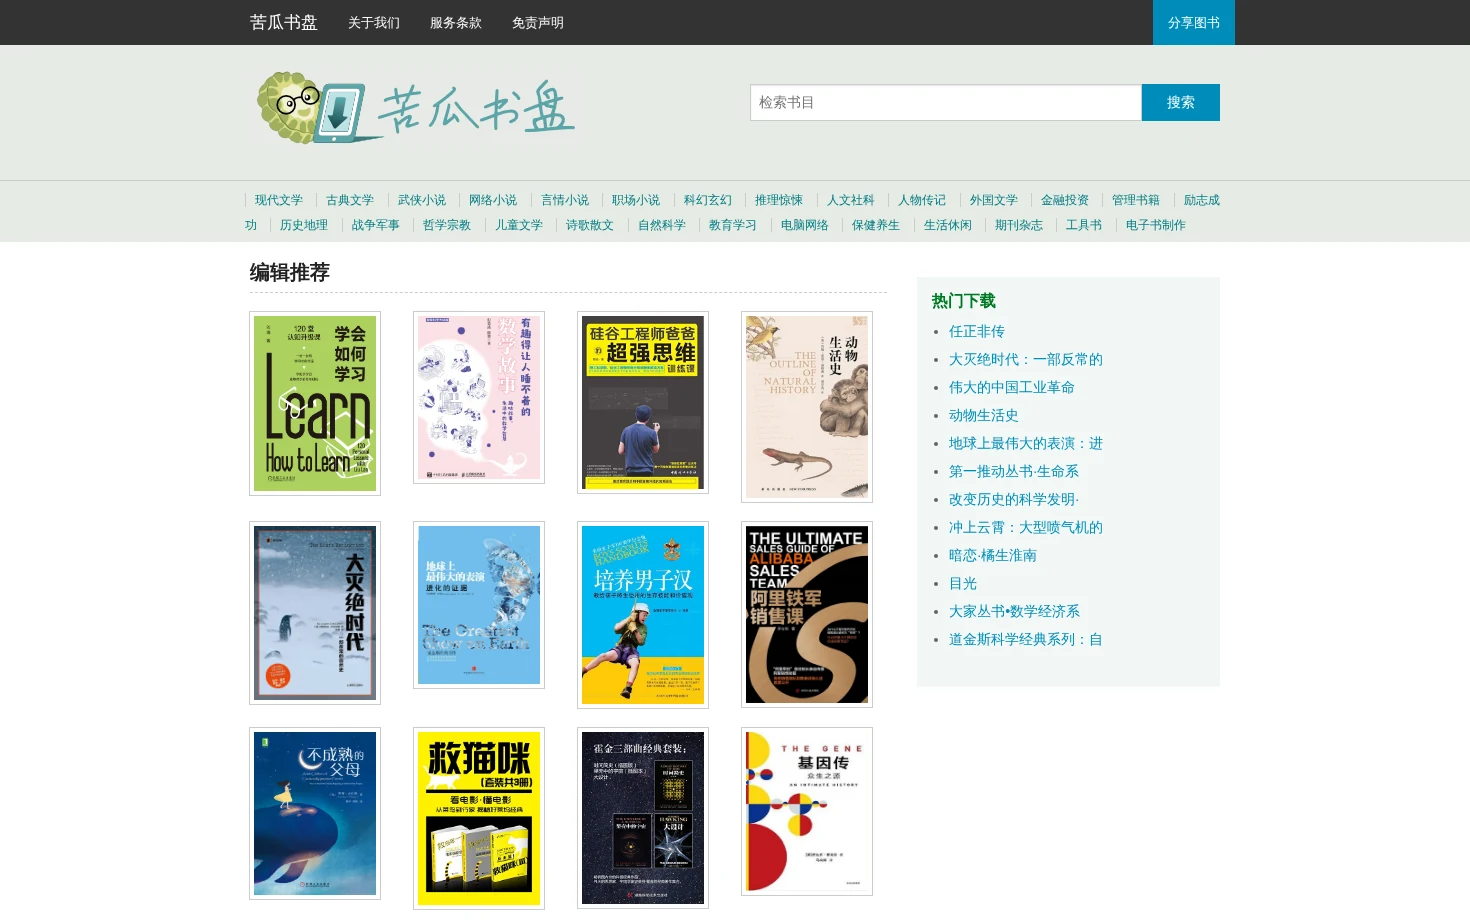Viewport: 1470px width, 923px height.
Task: Open the 地球上最伟大的表演 book cover
Action: coord(479,605)
